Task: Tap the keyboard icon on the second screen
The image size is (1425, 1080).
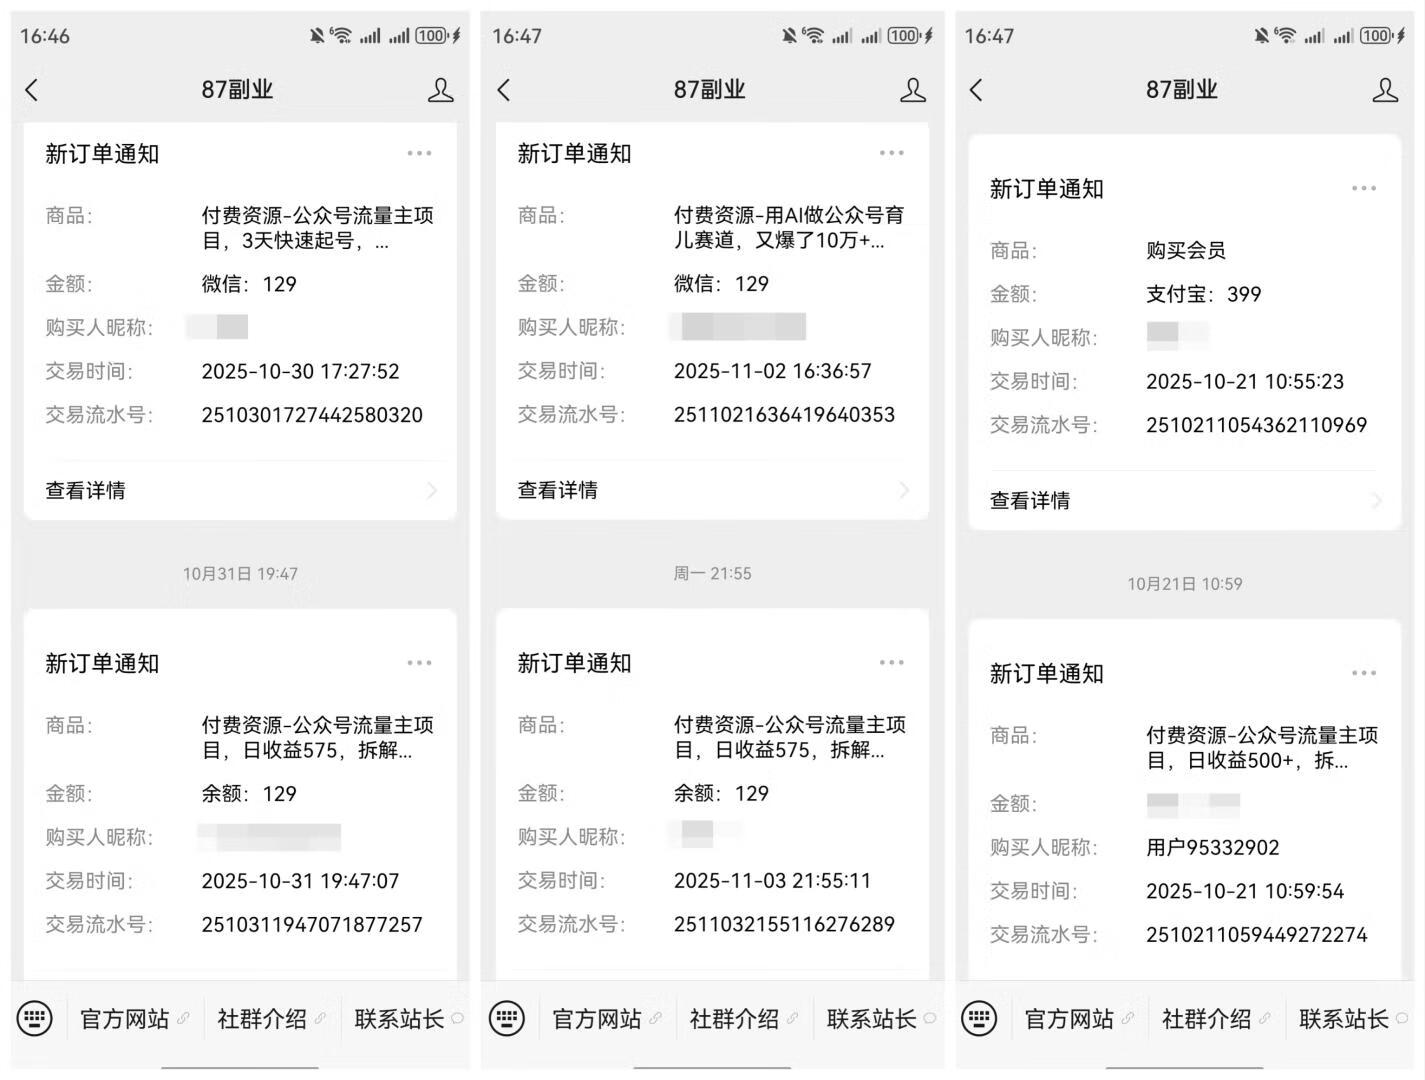Action: click(x=507, y=1018)
